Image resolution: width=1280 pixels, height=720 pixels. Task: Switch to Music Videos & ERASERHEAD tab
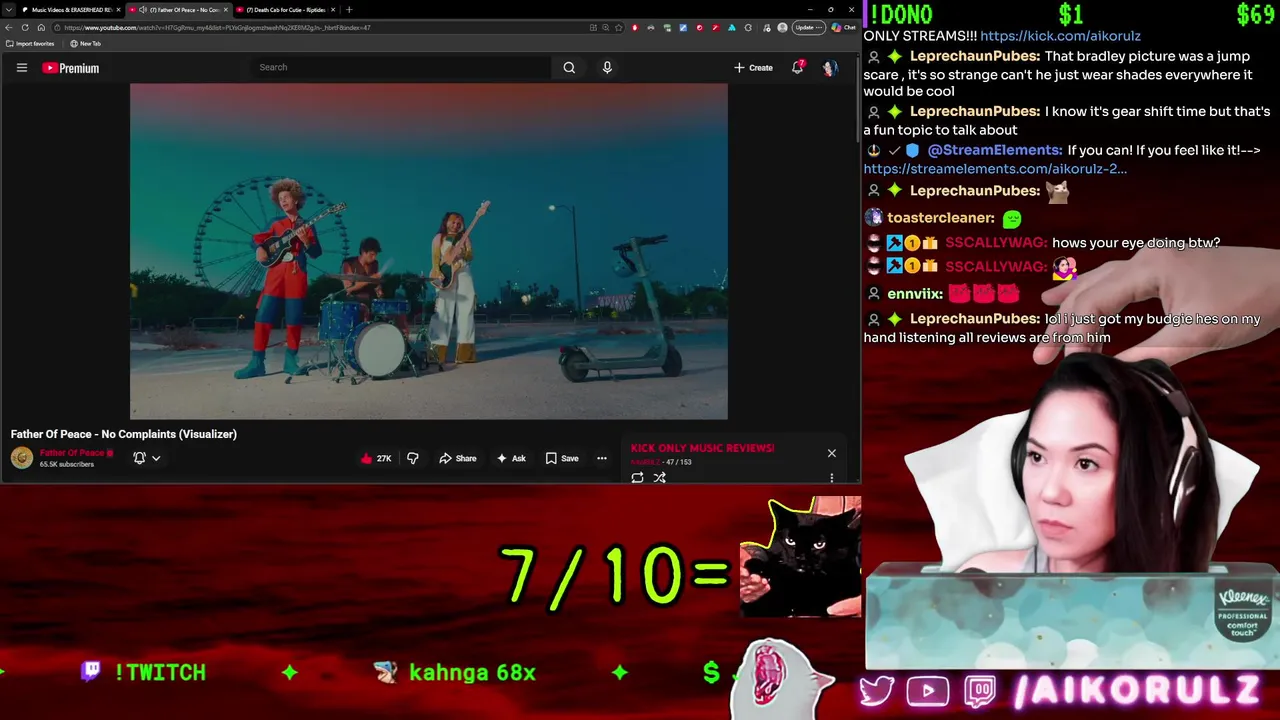coord(70,10)
